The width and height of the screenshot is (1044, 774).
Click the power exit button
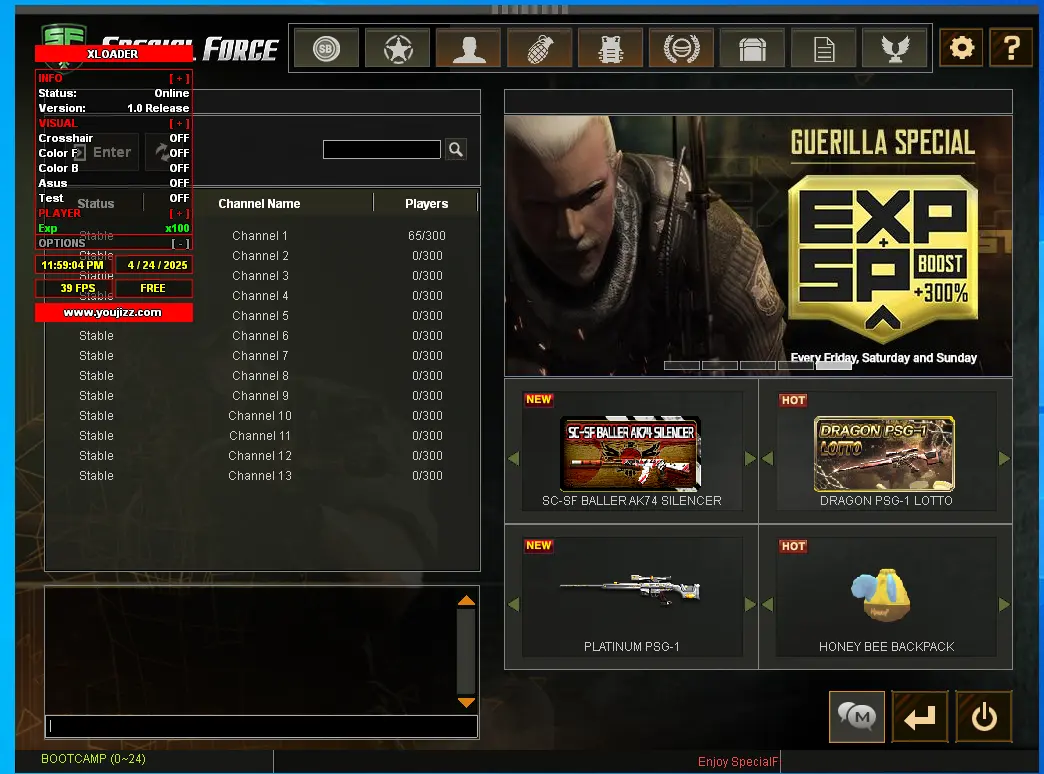coord(984,717)
